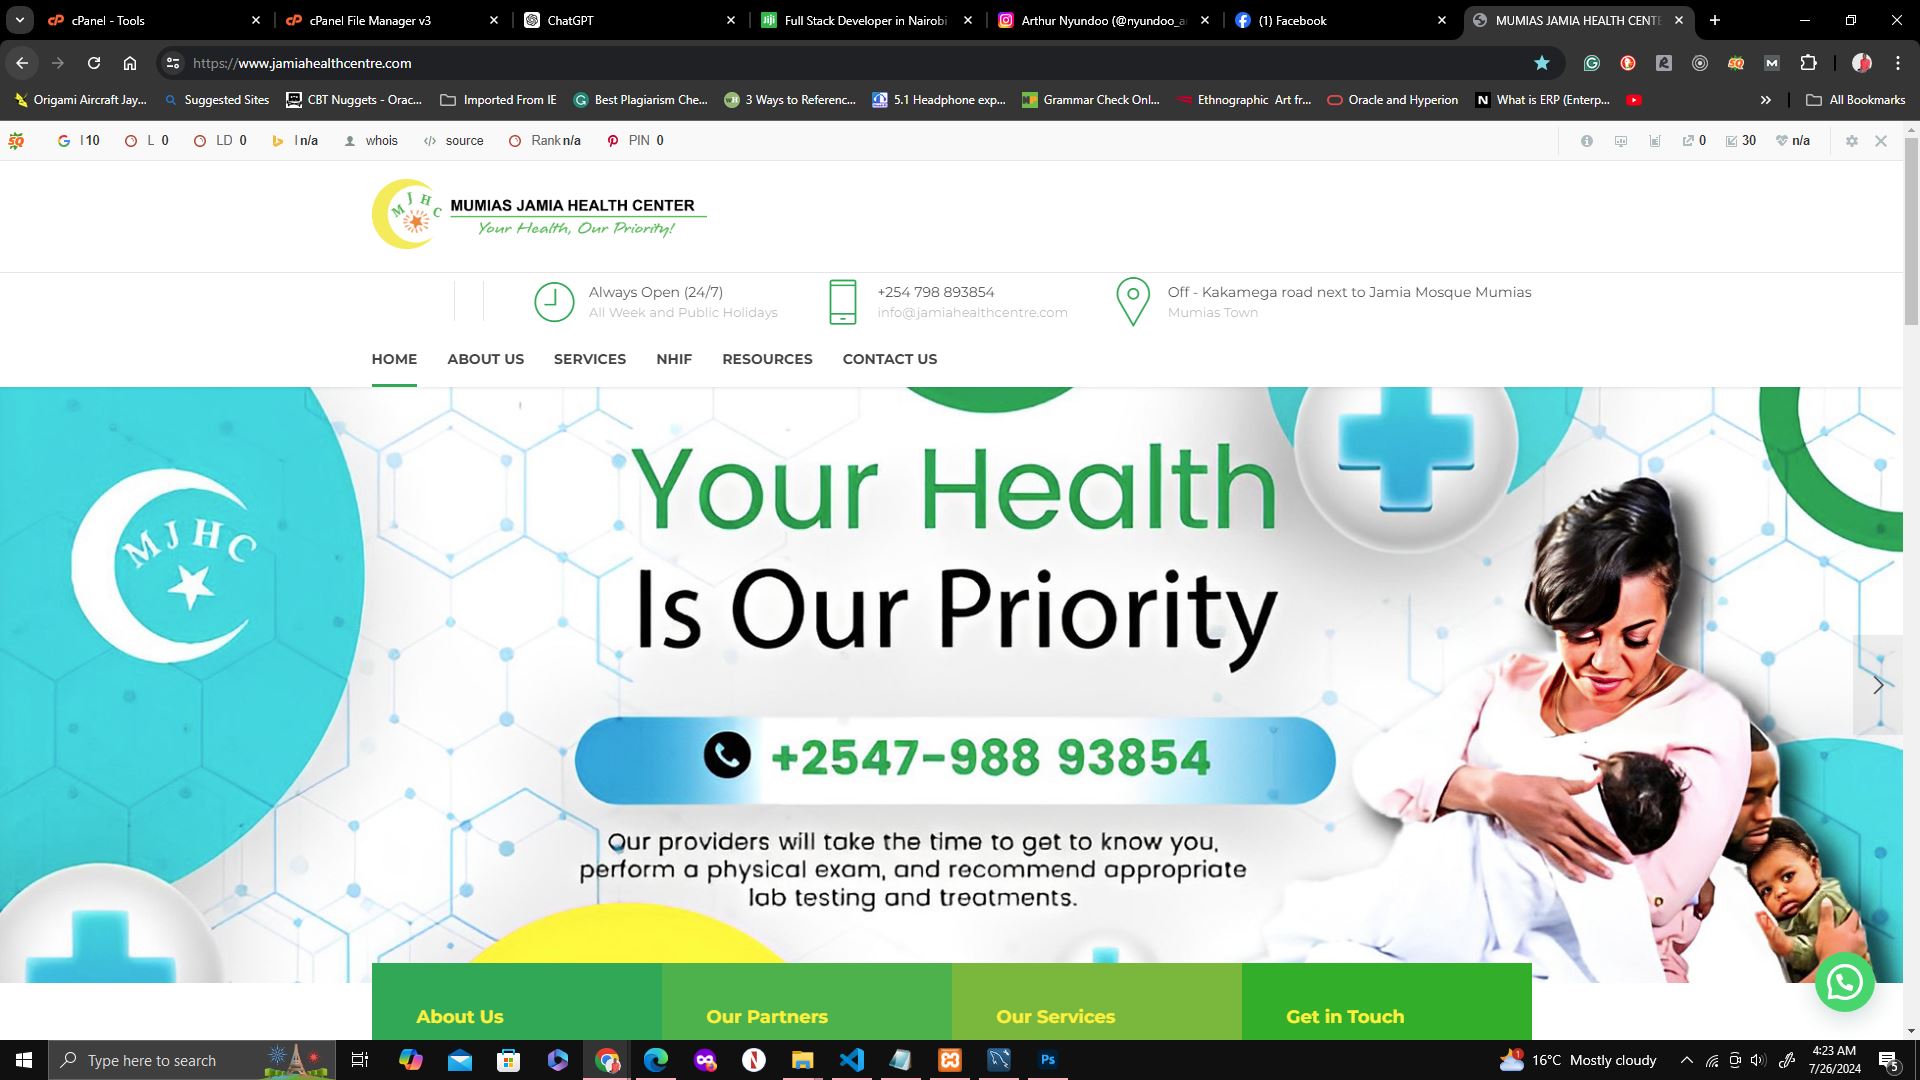Open the ABOUT US menu tab
This screenshot has width=1920, height=1080.
pos(485,359)
